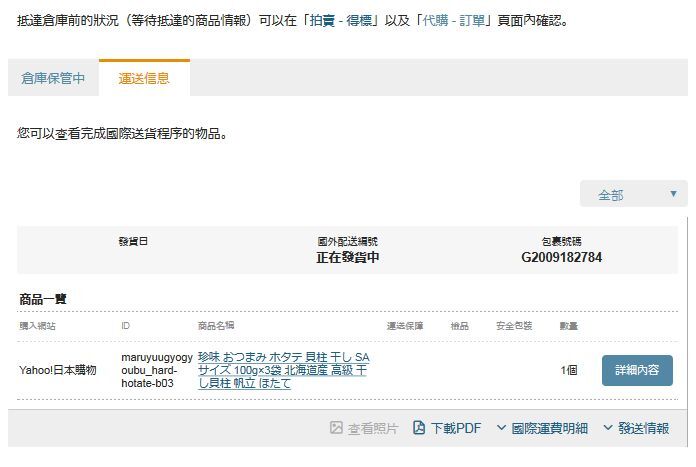Click the quantity 1個 cell
Viewport: 696px width, 467px height.
click(569, 370)
